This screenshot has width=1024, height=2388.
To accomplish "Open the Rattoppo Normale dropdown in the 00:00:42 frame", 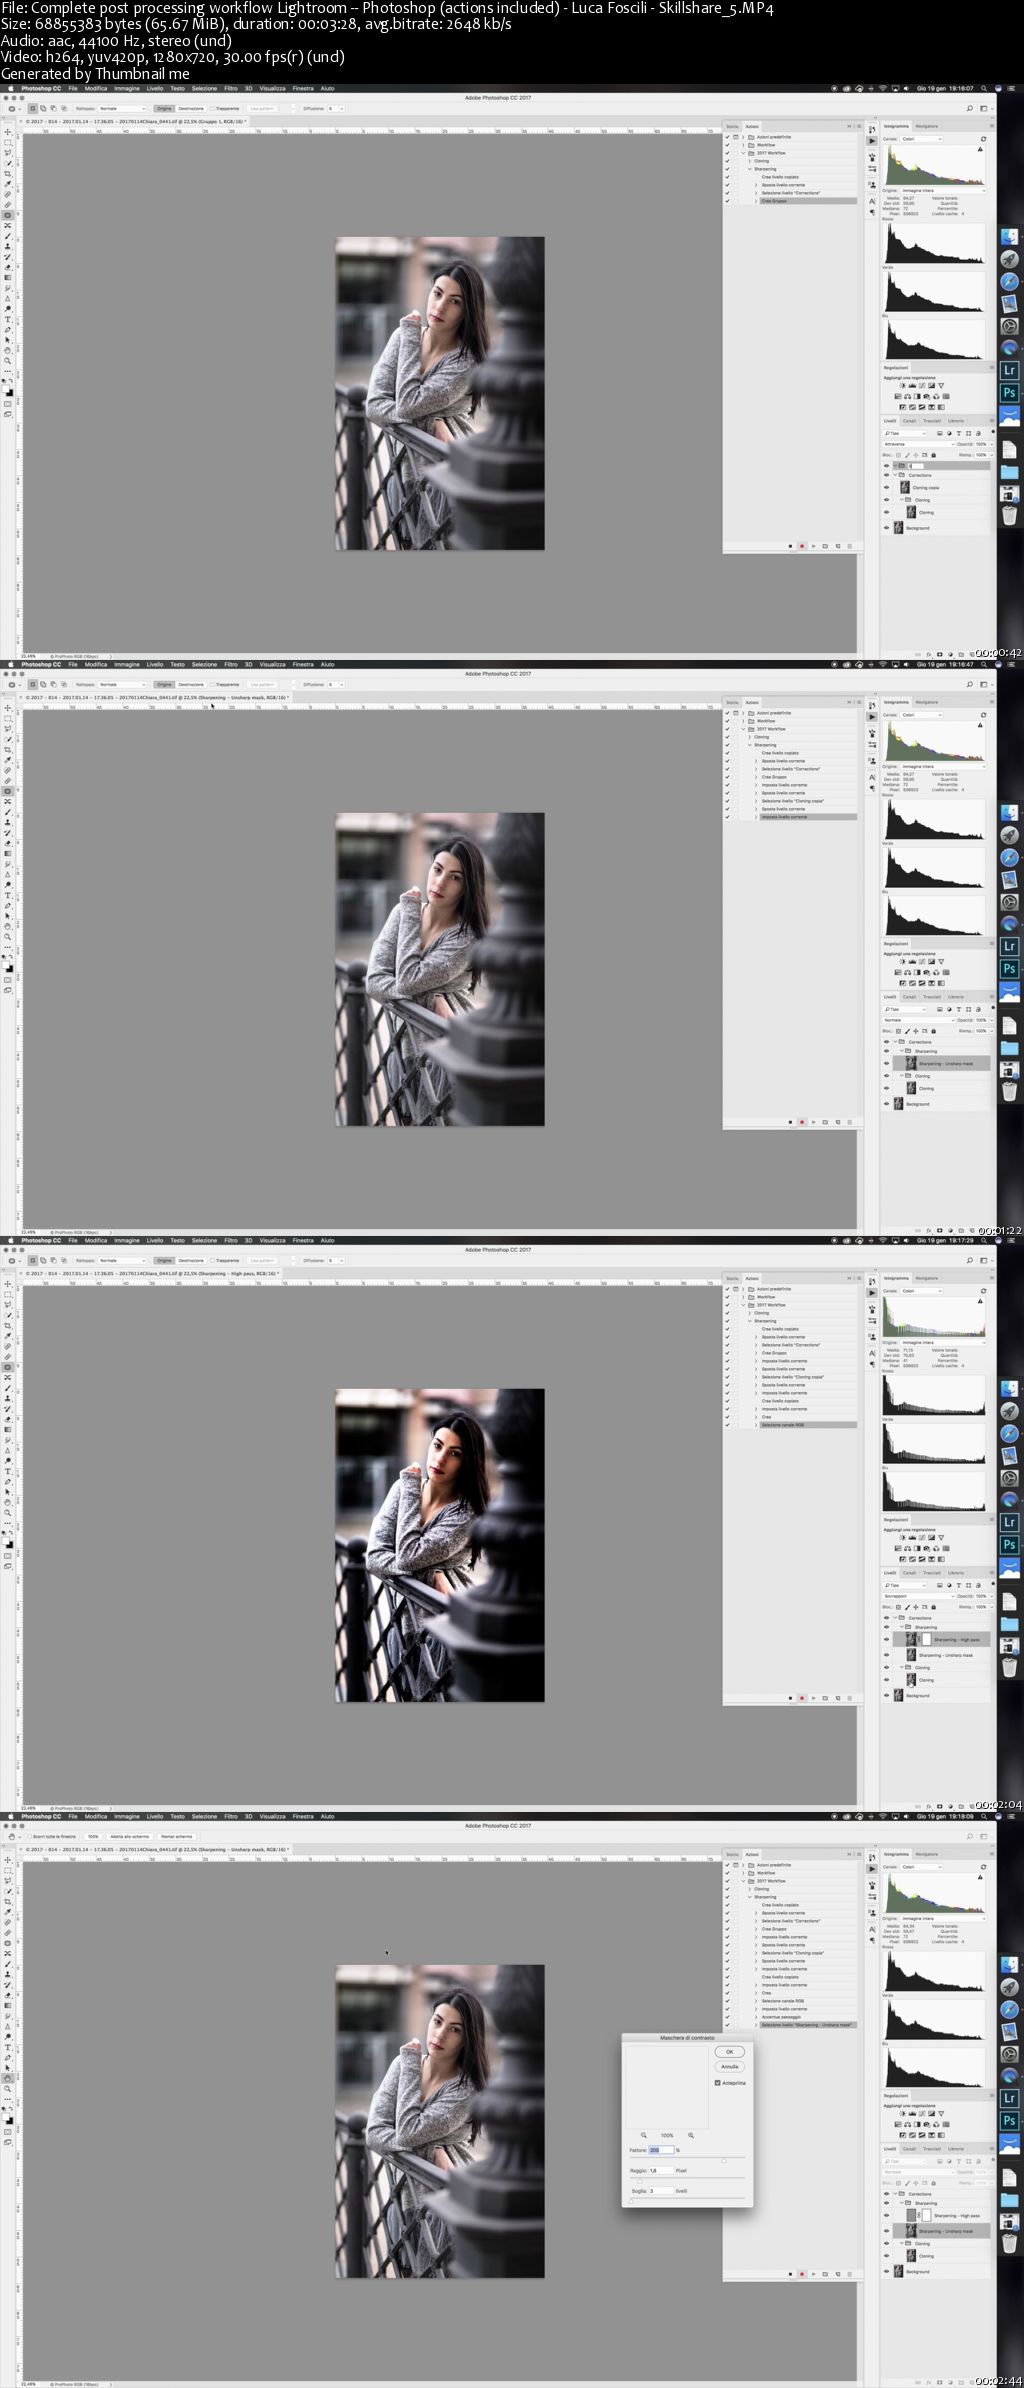I will coord(122,108).
